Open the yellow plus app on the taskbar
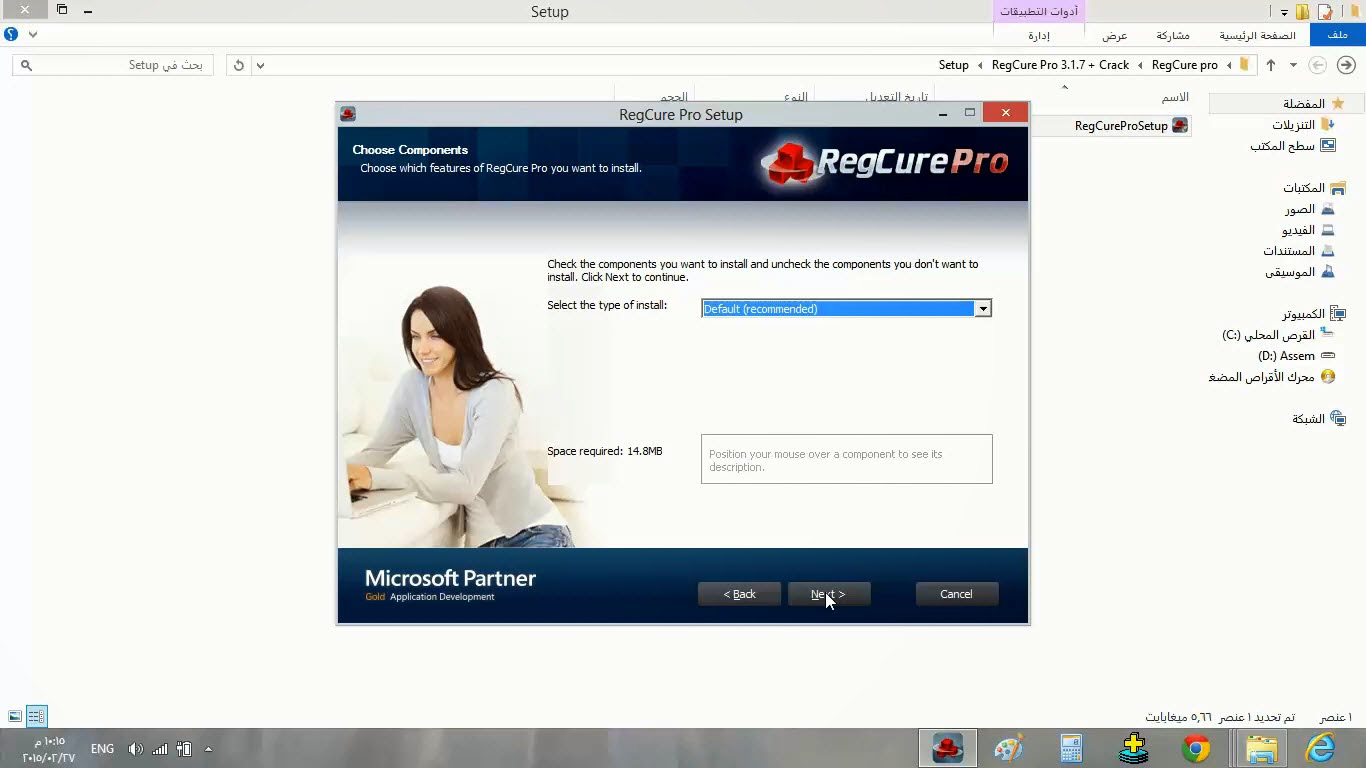 pyautogui.click(x=1134, y=748)
